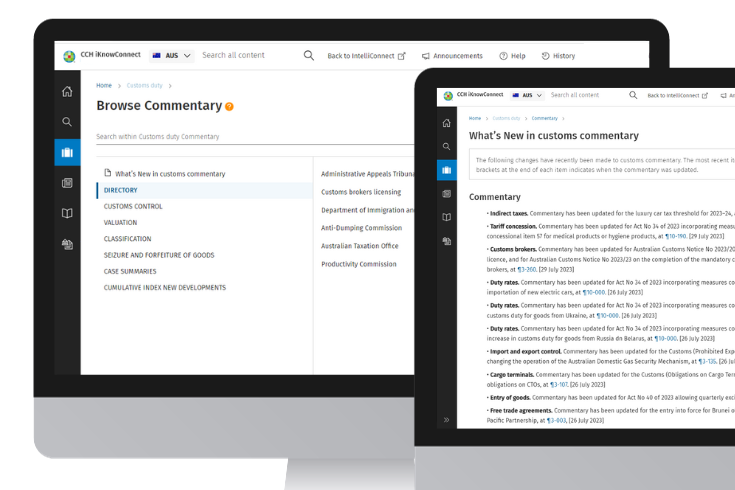735x490 pixels.
Task: Click Search within Customs duty Commentary field
Action: [x=250, y=136]
